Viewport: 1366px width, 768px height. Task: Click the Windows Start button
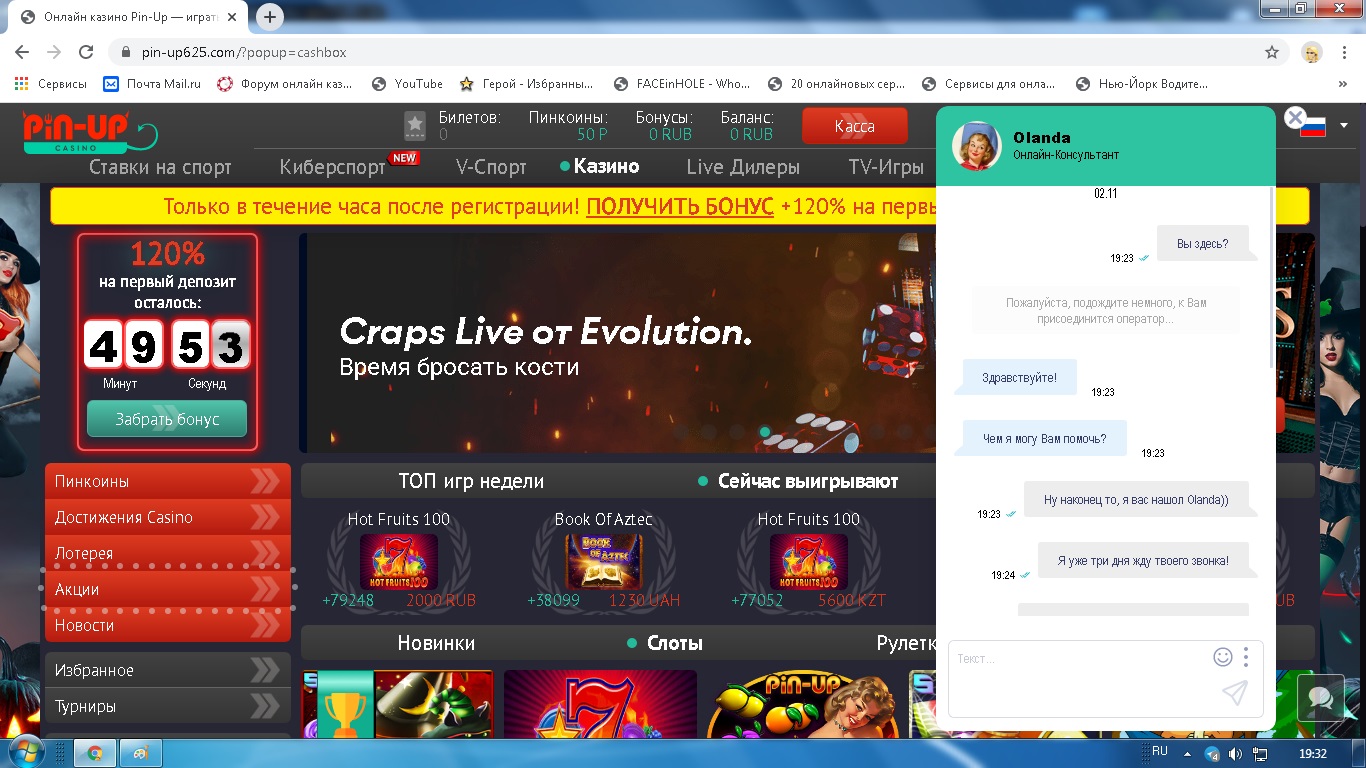[25, 752]
